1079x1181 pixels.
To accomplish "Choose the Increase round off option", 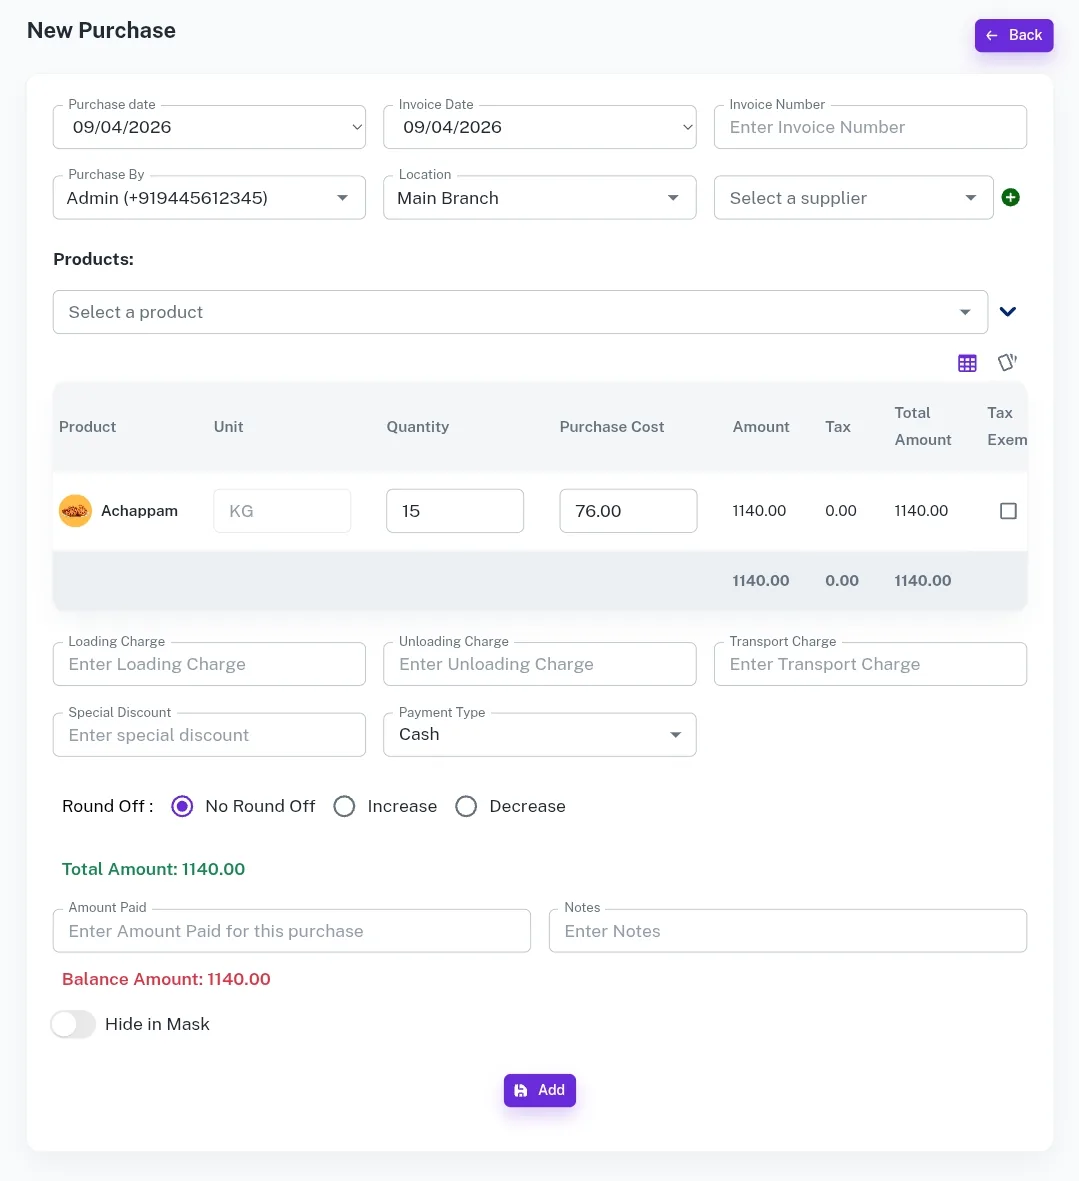I will [x=344, y=806].
